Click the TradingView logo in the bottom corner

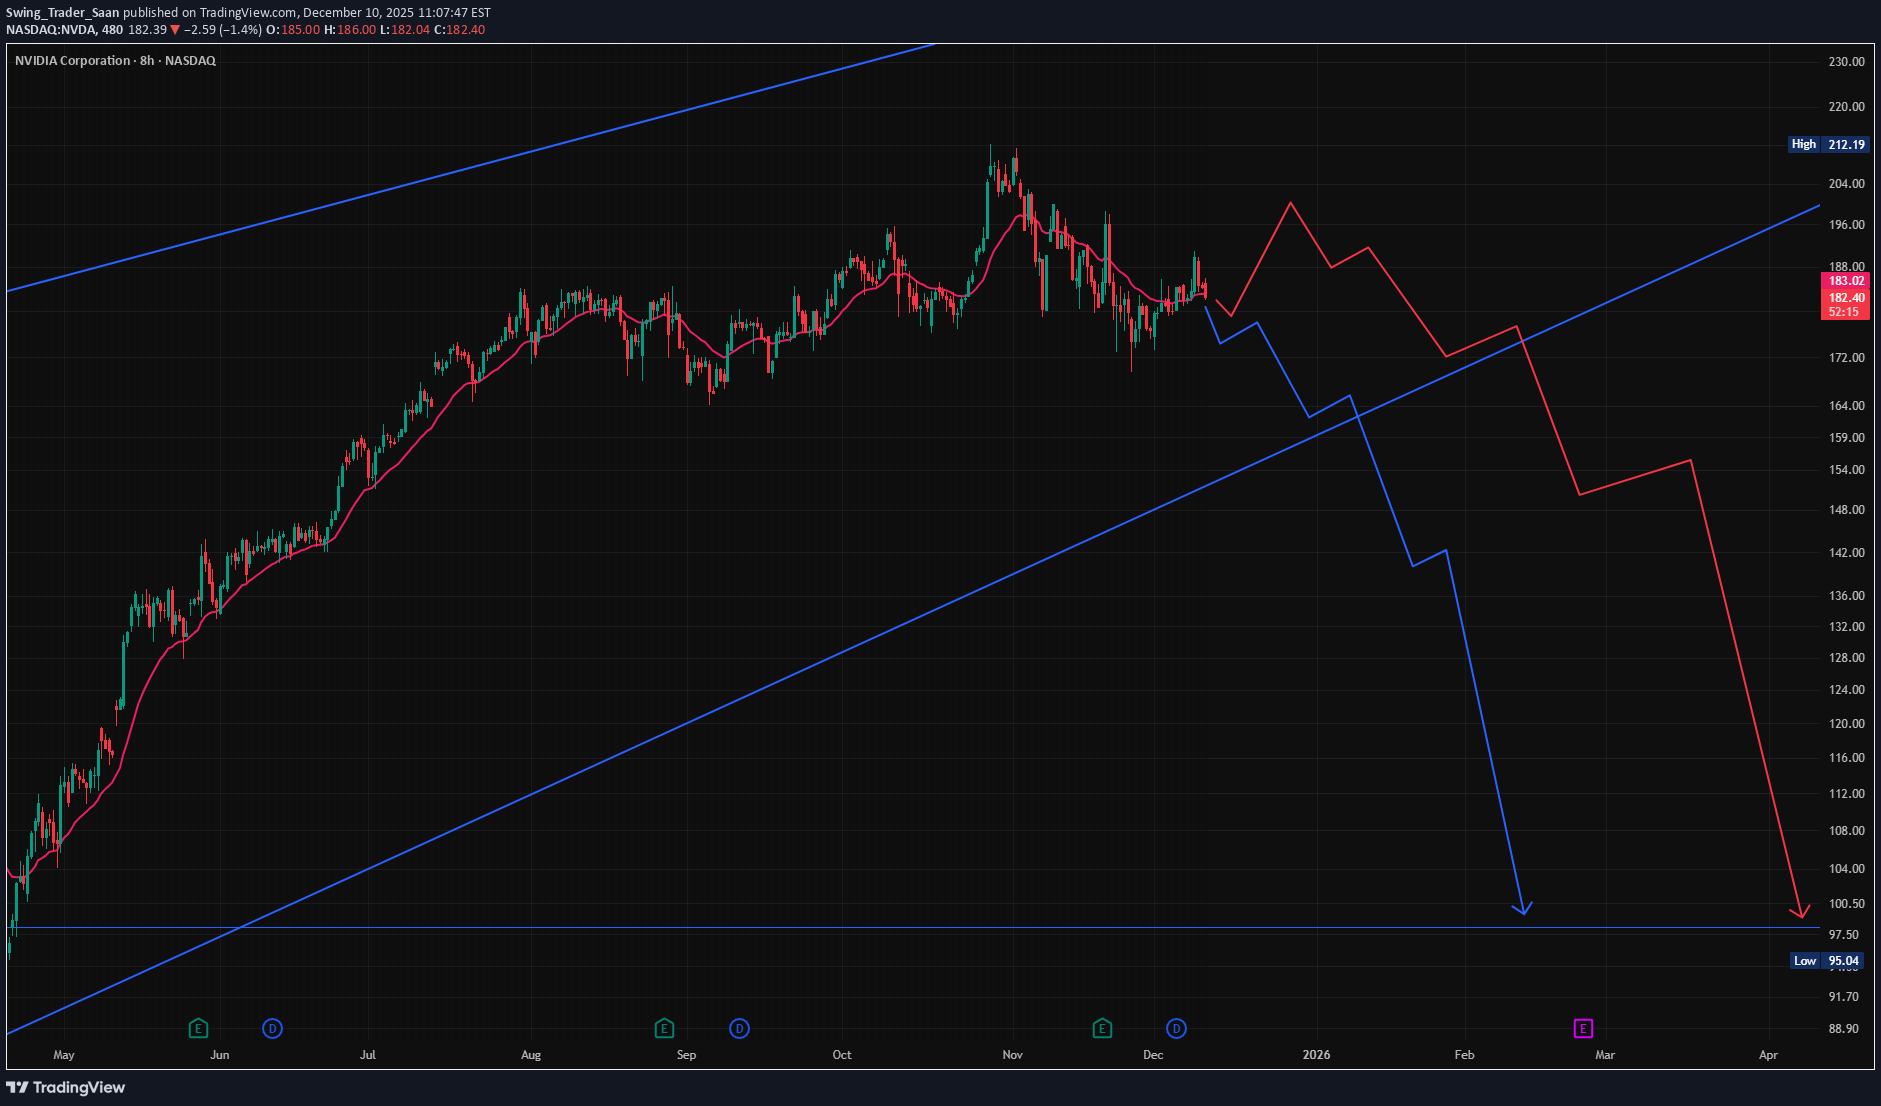click(65, 1087)
